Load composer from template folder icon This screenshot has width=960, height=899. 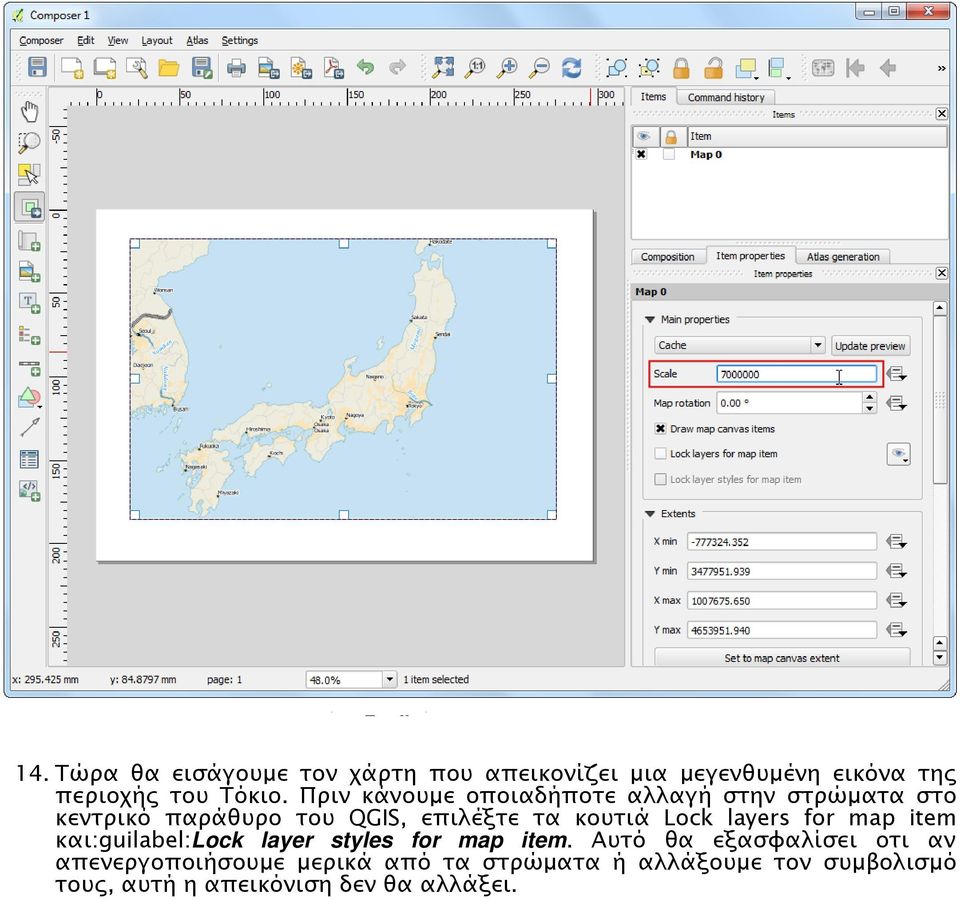(169, 67)
